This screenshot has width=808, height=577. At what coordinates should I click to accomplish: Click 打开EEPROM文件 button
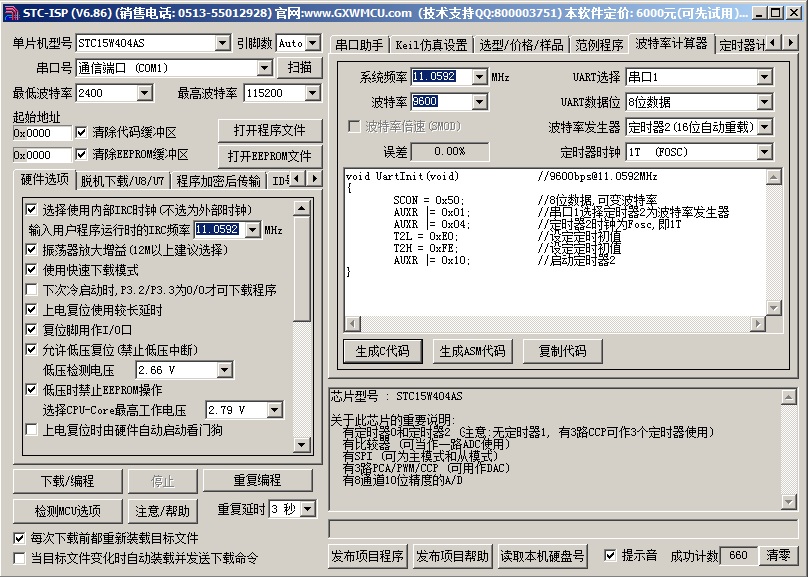pyautogui.click(x=270, y=156)
